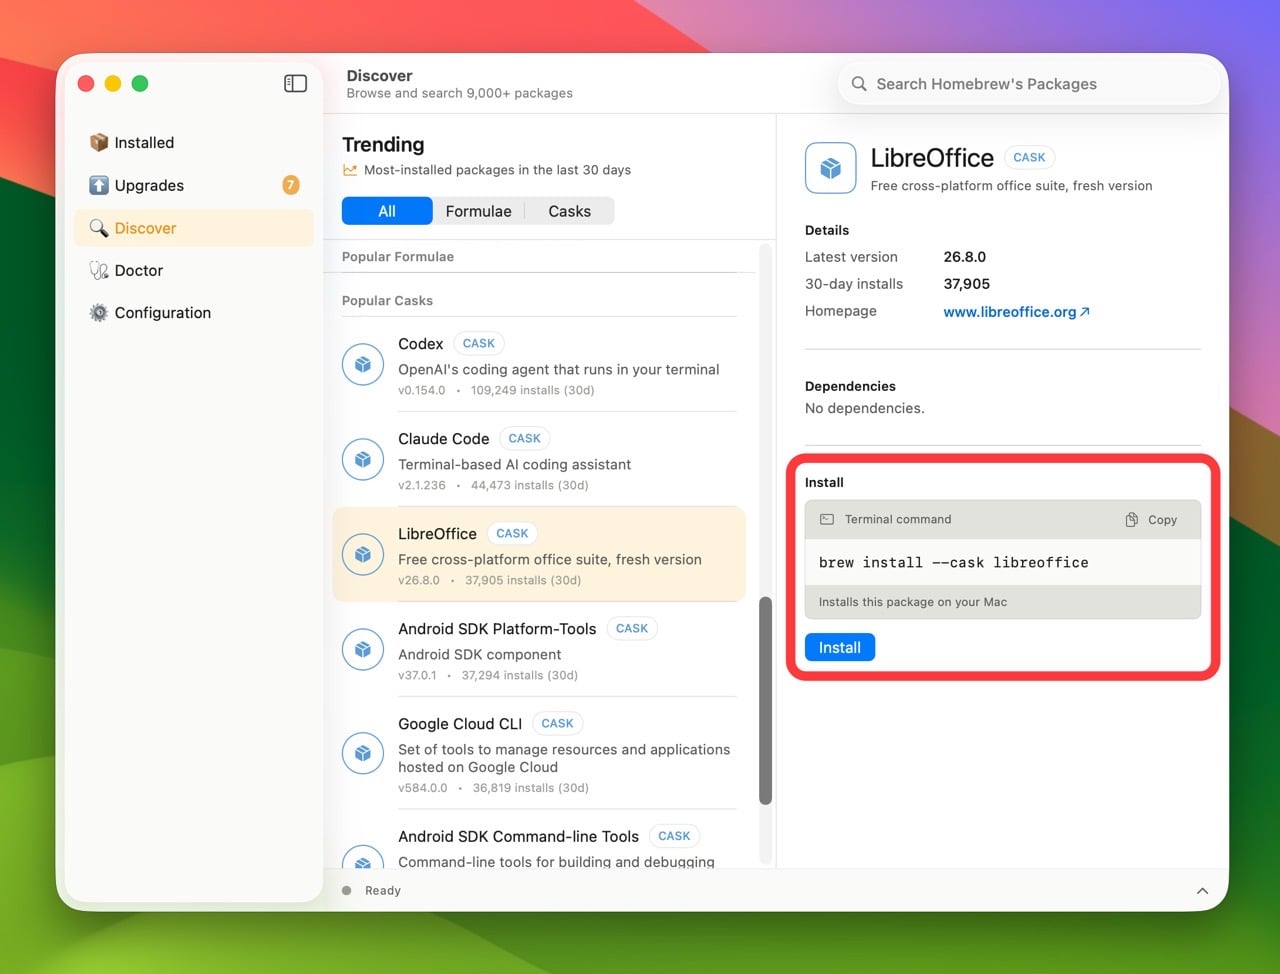
Task: Open Configuration via the gear icon
Action: click(99, 312)
